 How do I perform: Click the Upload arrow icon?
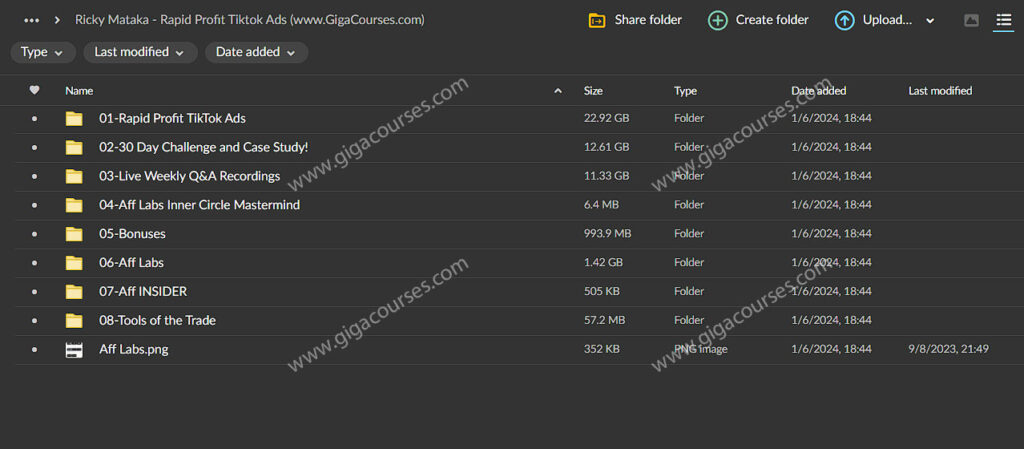click(844, 20)
